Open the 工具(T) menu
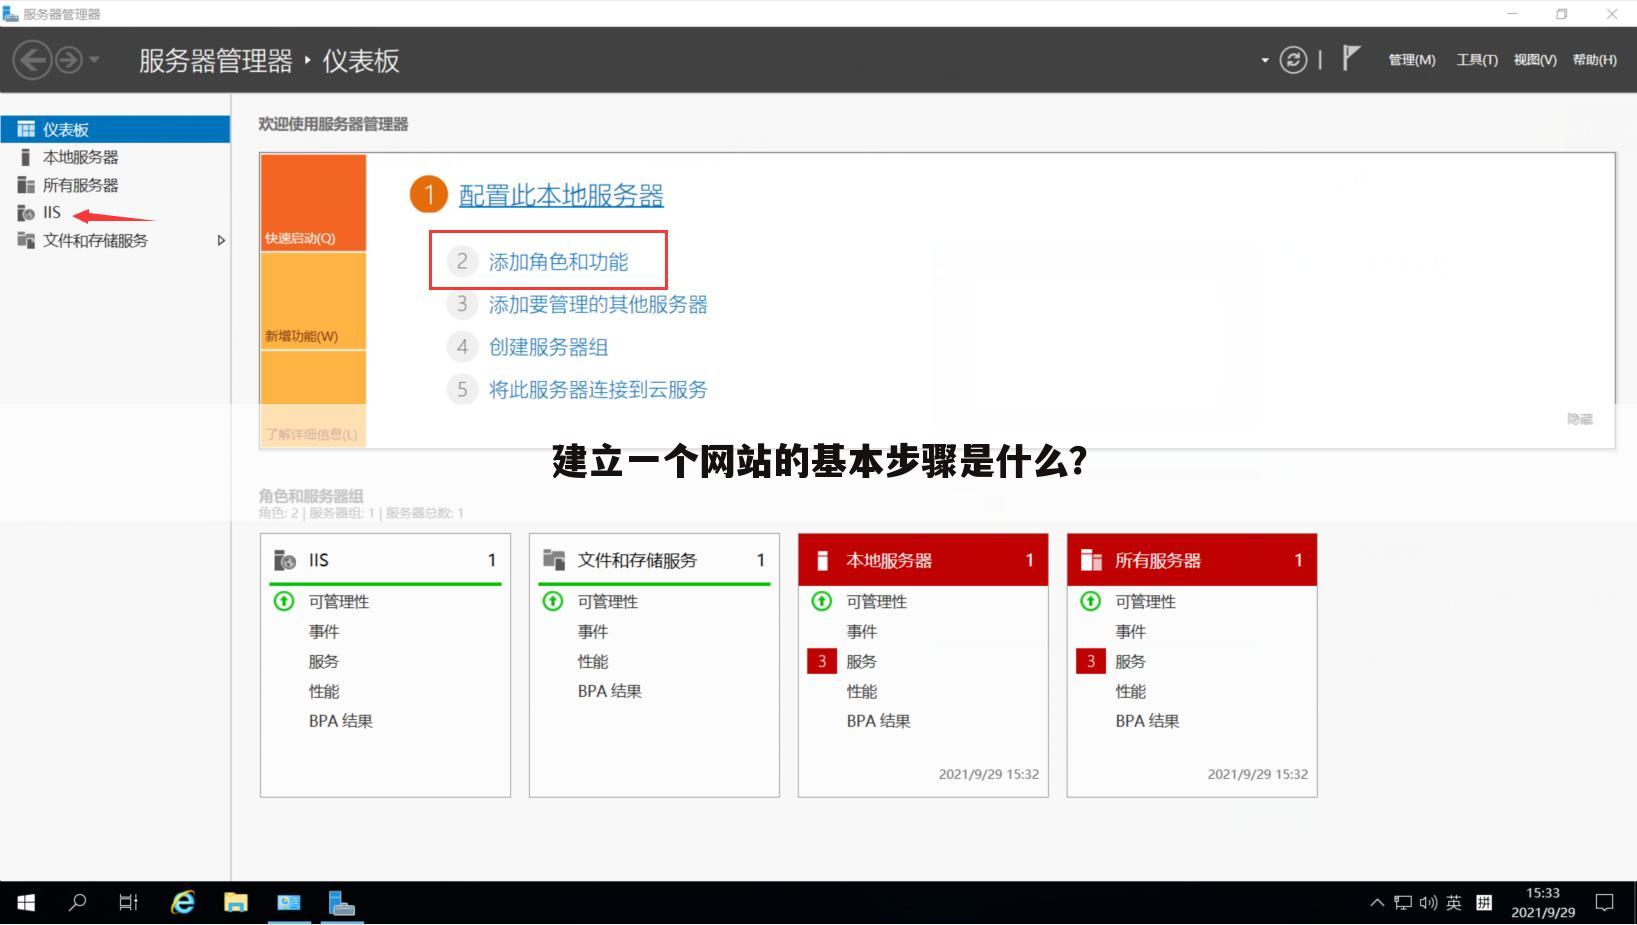1637x925 pixels. point(1476,60)
